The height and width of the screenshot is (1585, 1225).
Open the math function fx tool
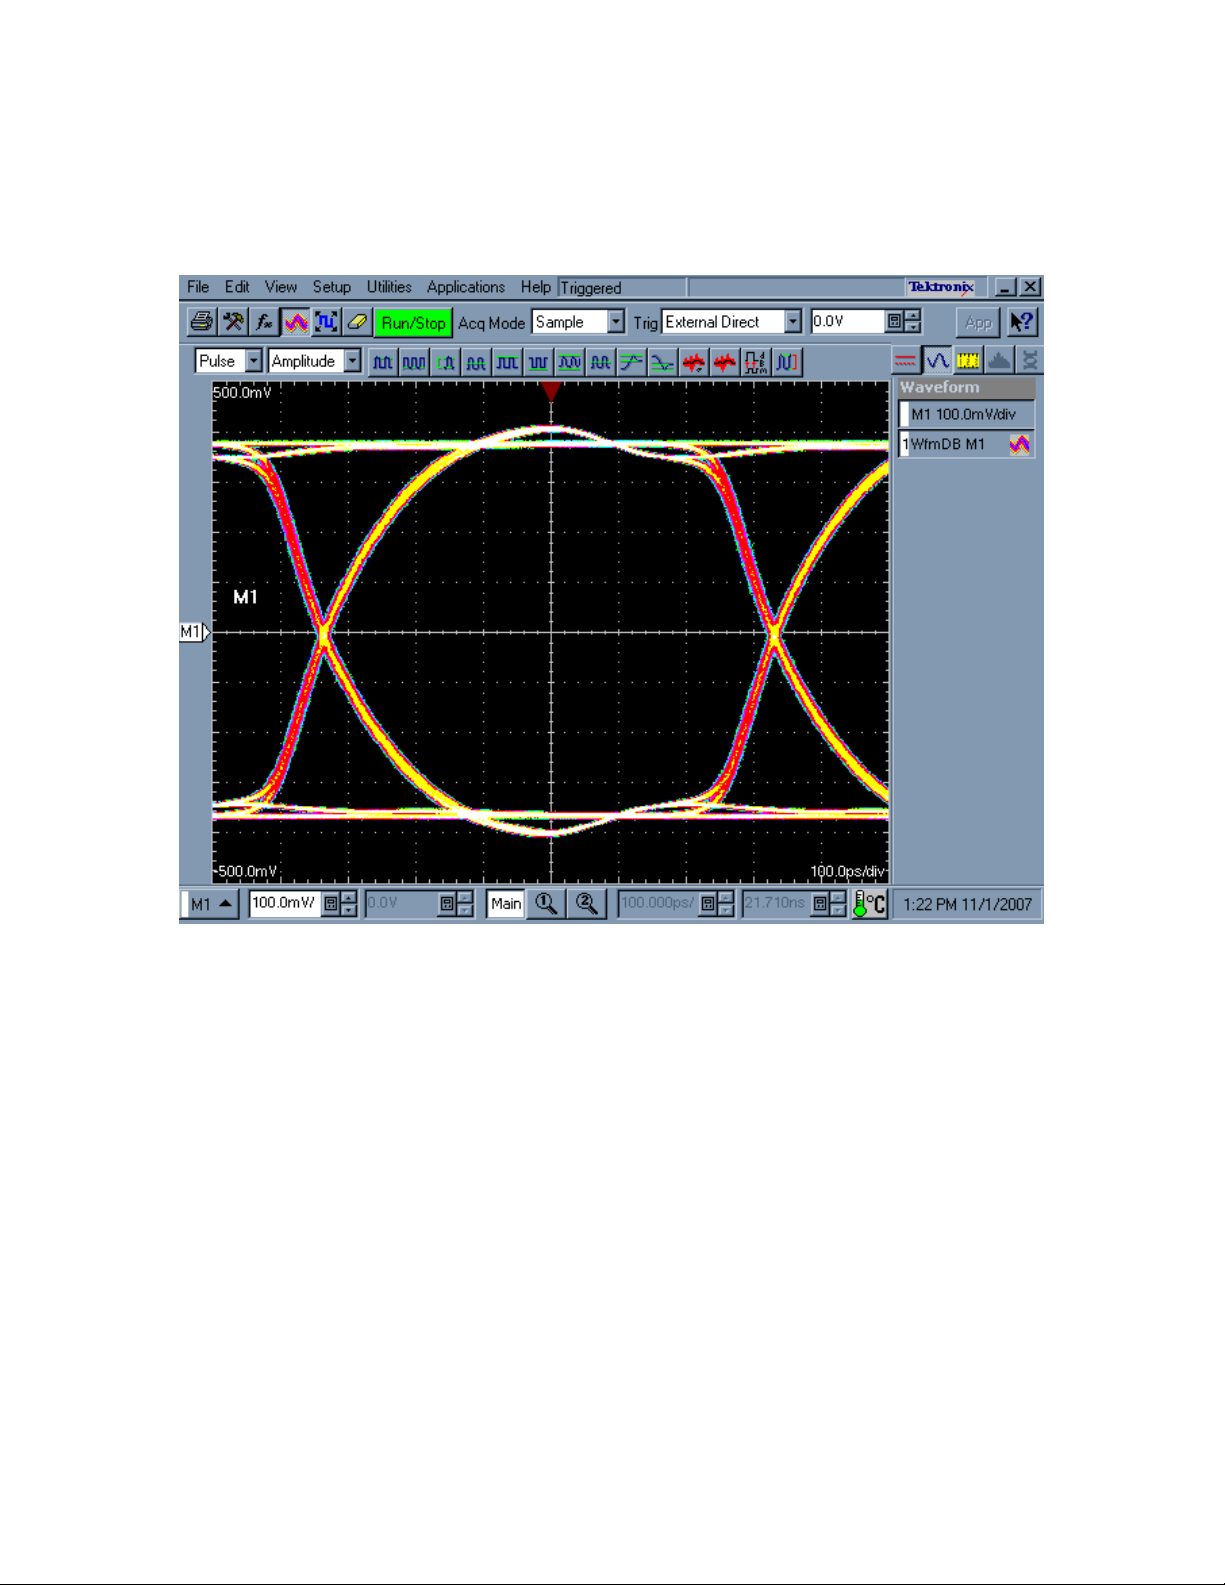264,322
